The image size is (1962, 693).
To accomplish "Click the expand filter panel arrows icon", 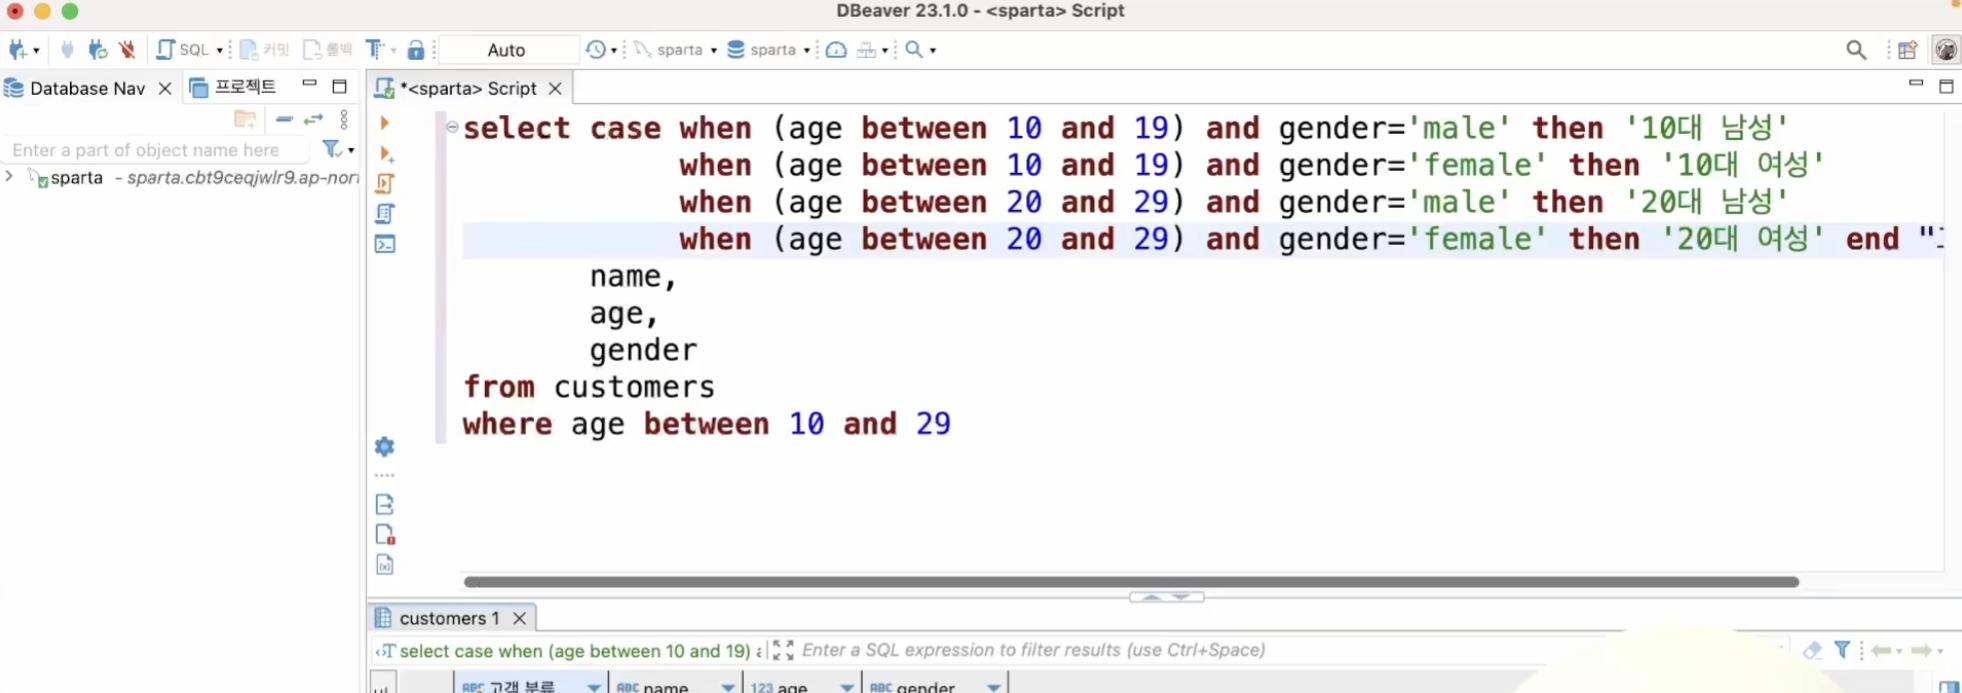I will pos(783,650).
